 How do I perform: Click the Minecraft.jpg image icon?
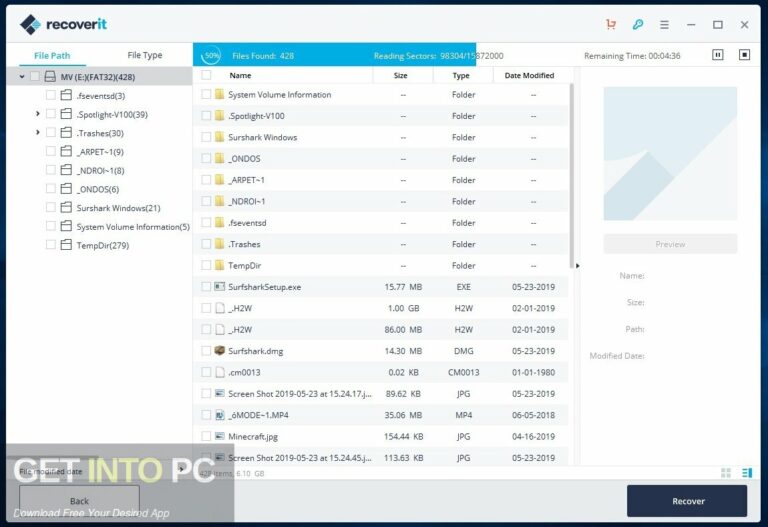tap(220, 436)
